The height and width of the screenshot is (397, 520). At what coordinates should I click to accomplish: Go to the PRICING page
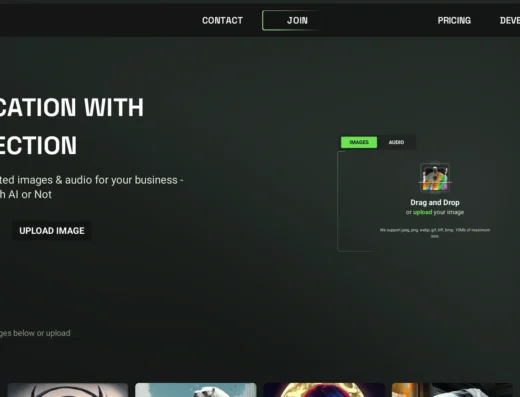tap(454, 21)
